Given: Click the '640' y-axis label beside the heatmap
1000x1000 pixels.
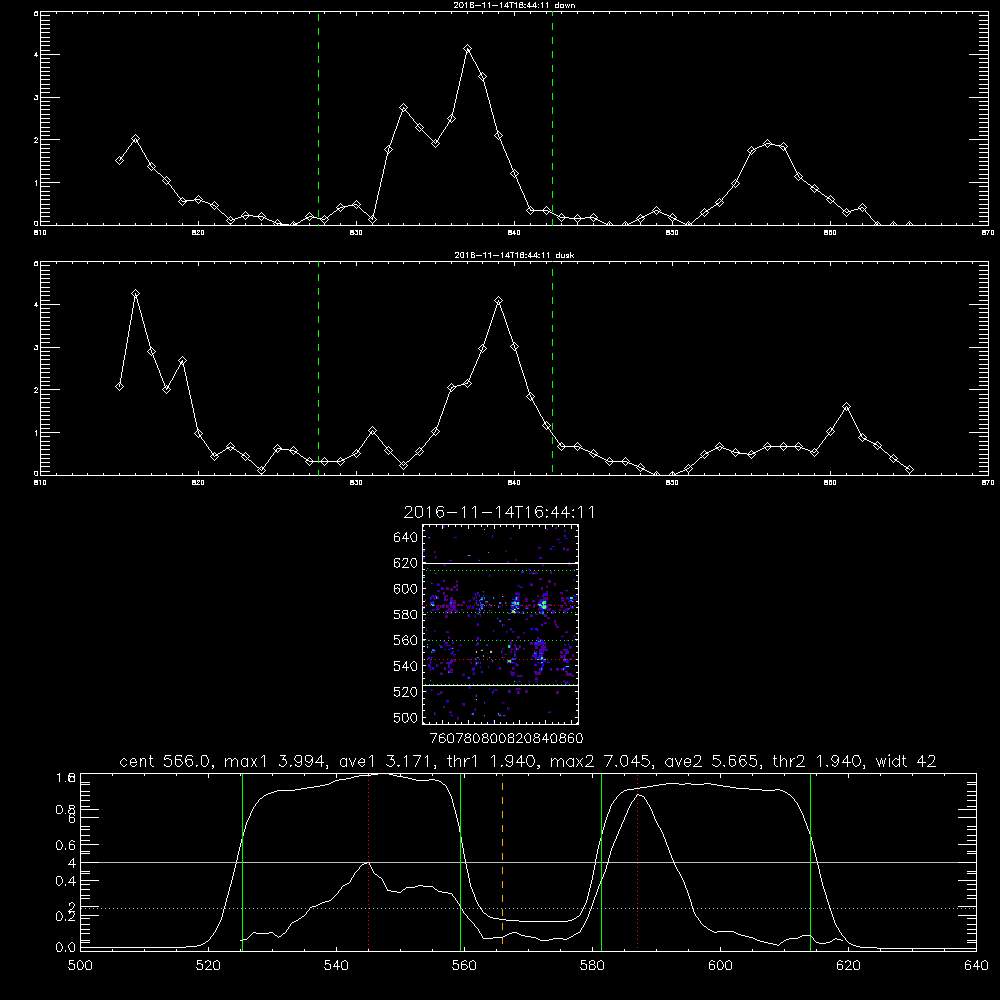Looking at the screenshot, I should pos(406,538).
